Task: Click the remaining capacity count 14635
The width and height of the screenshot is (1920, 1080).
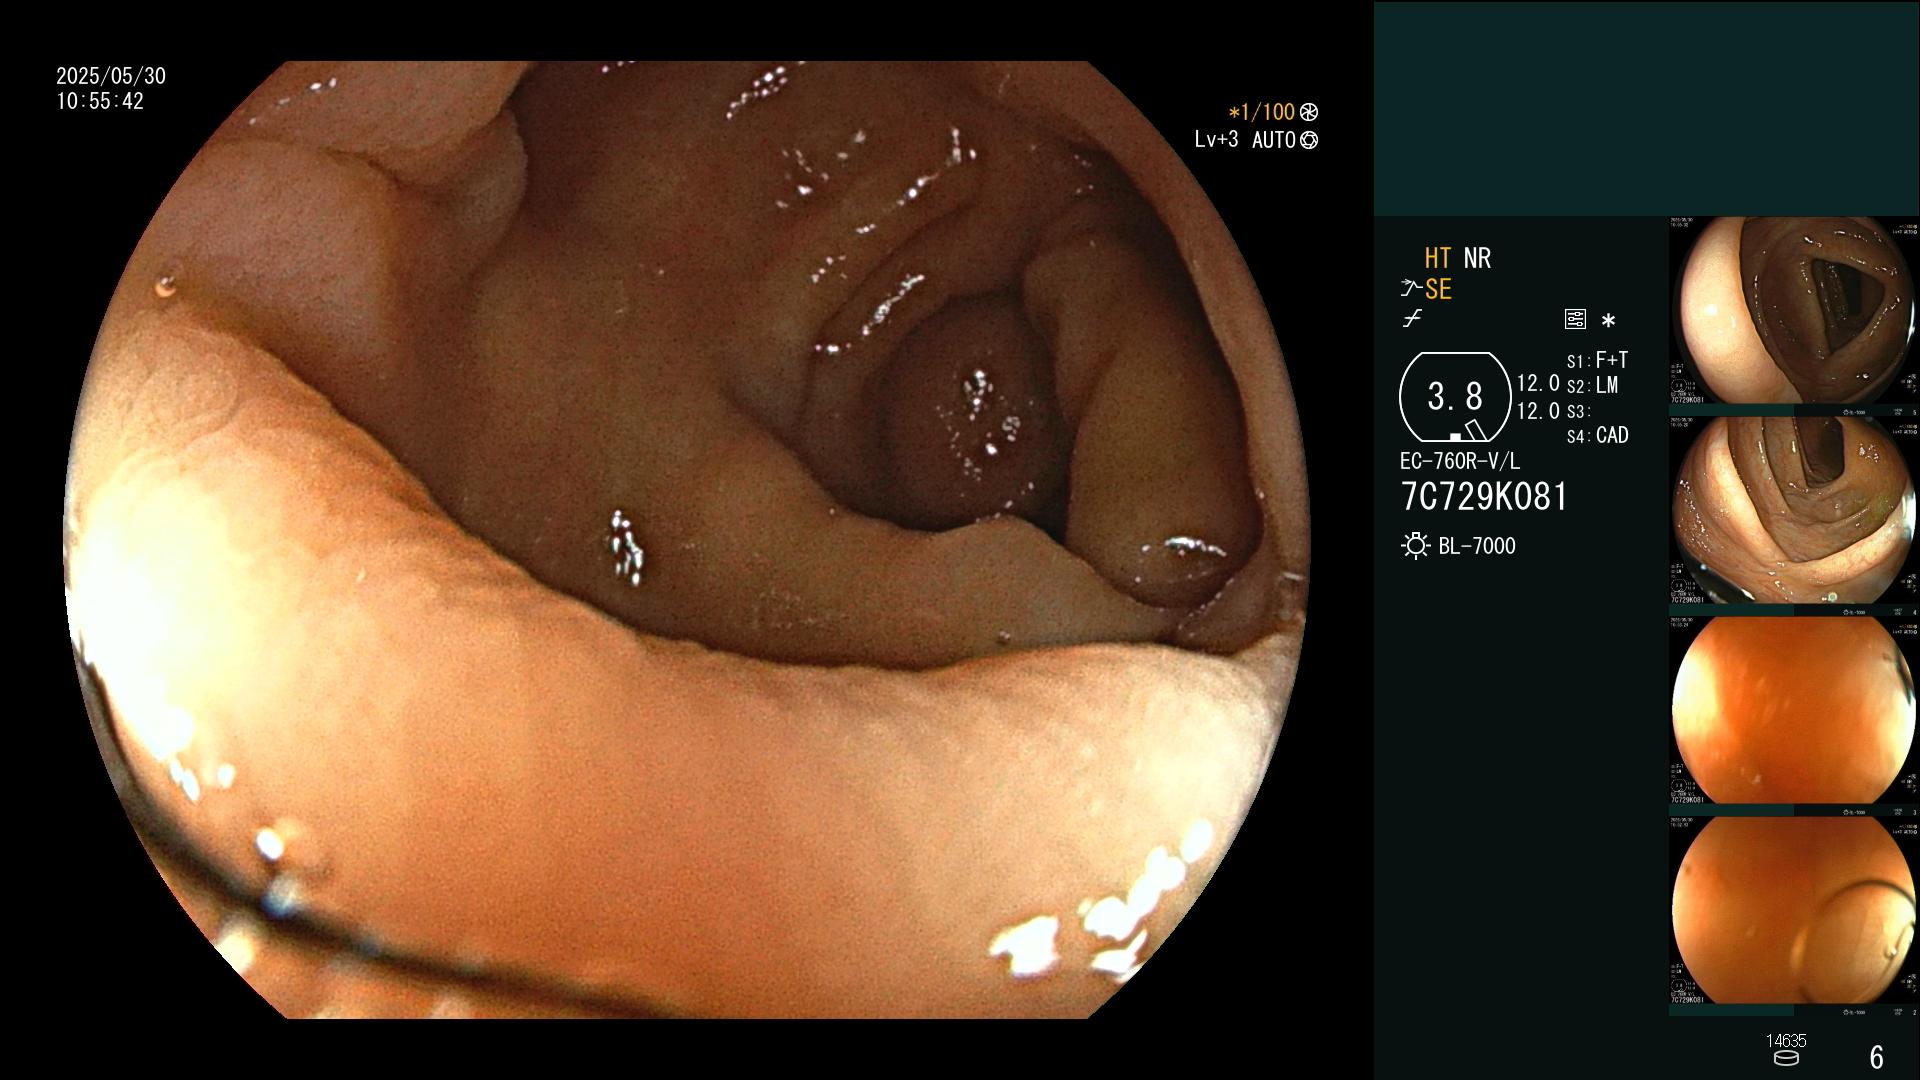Action: coord(1786,1041)
